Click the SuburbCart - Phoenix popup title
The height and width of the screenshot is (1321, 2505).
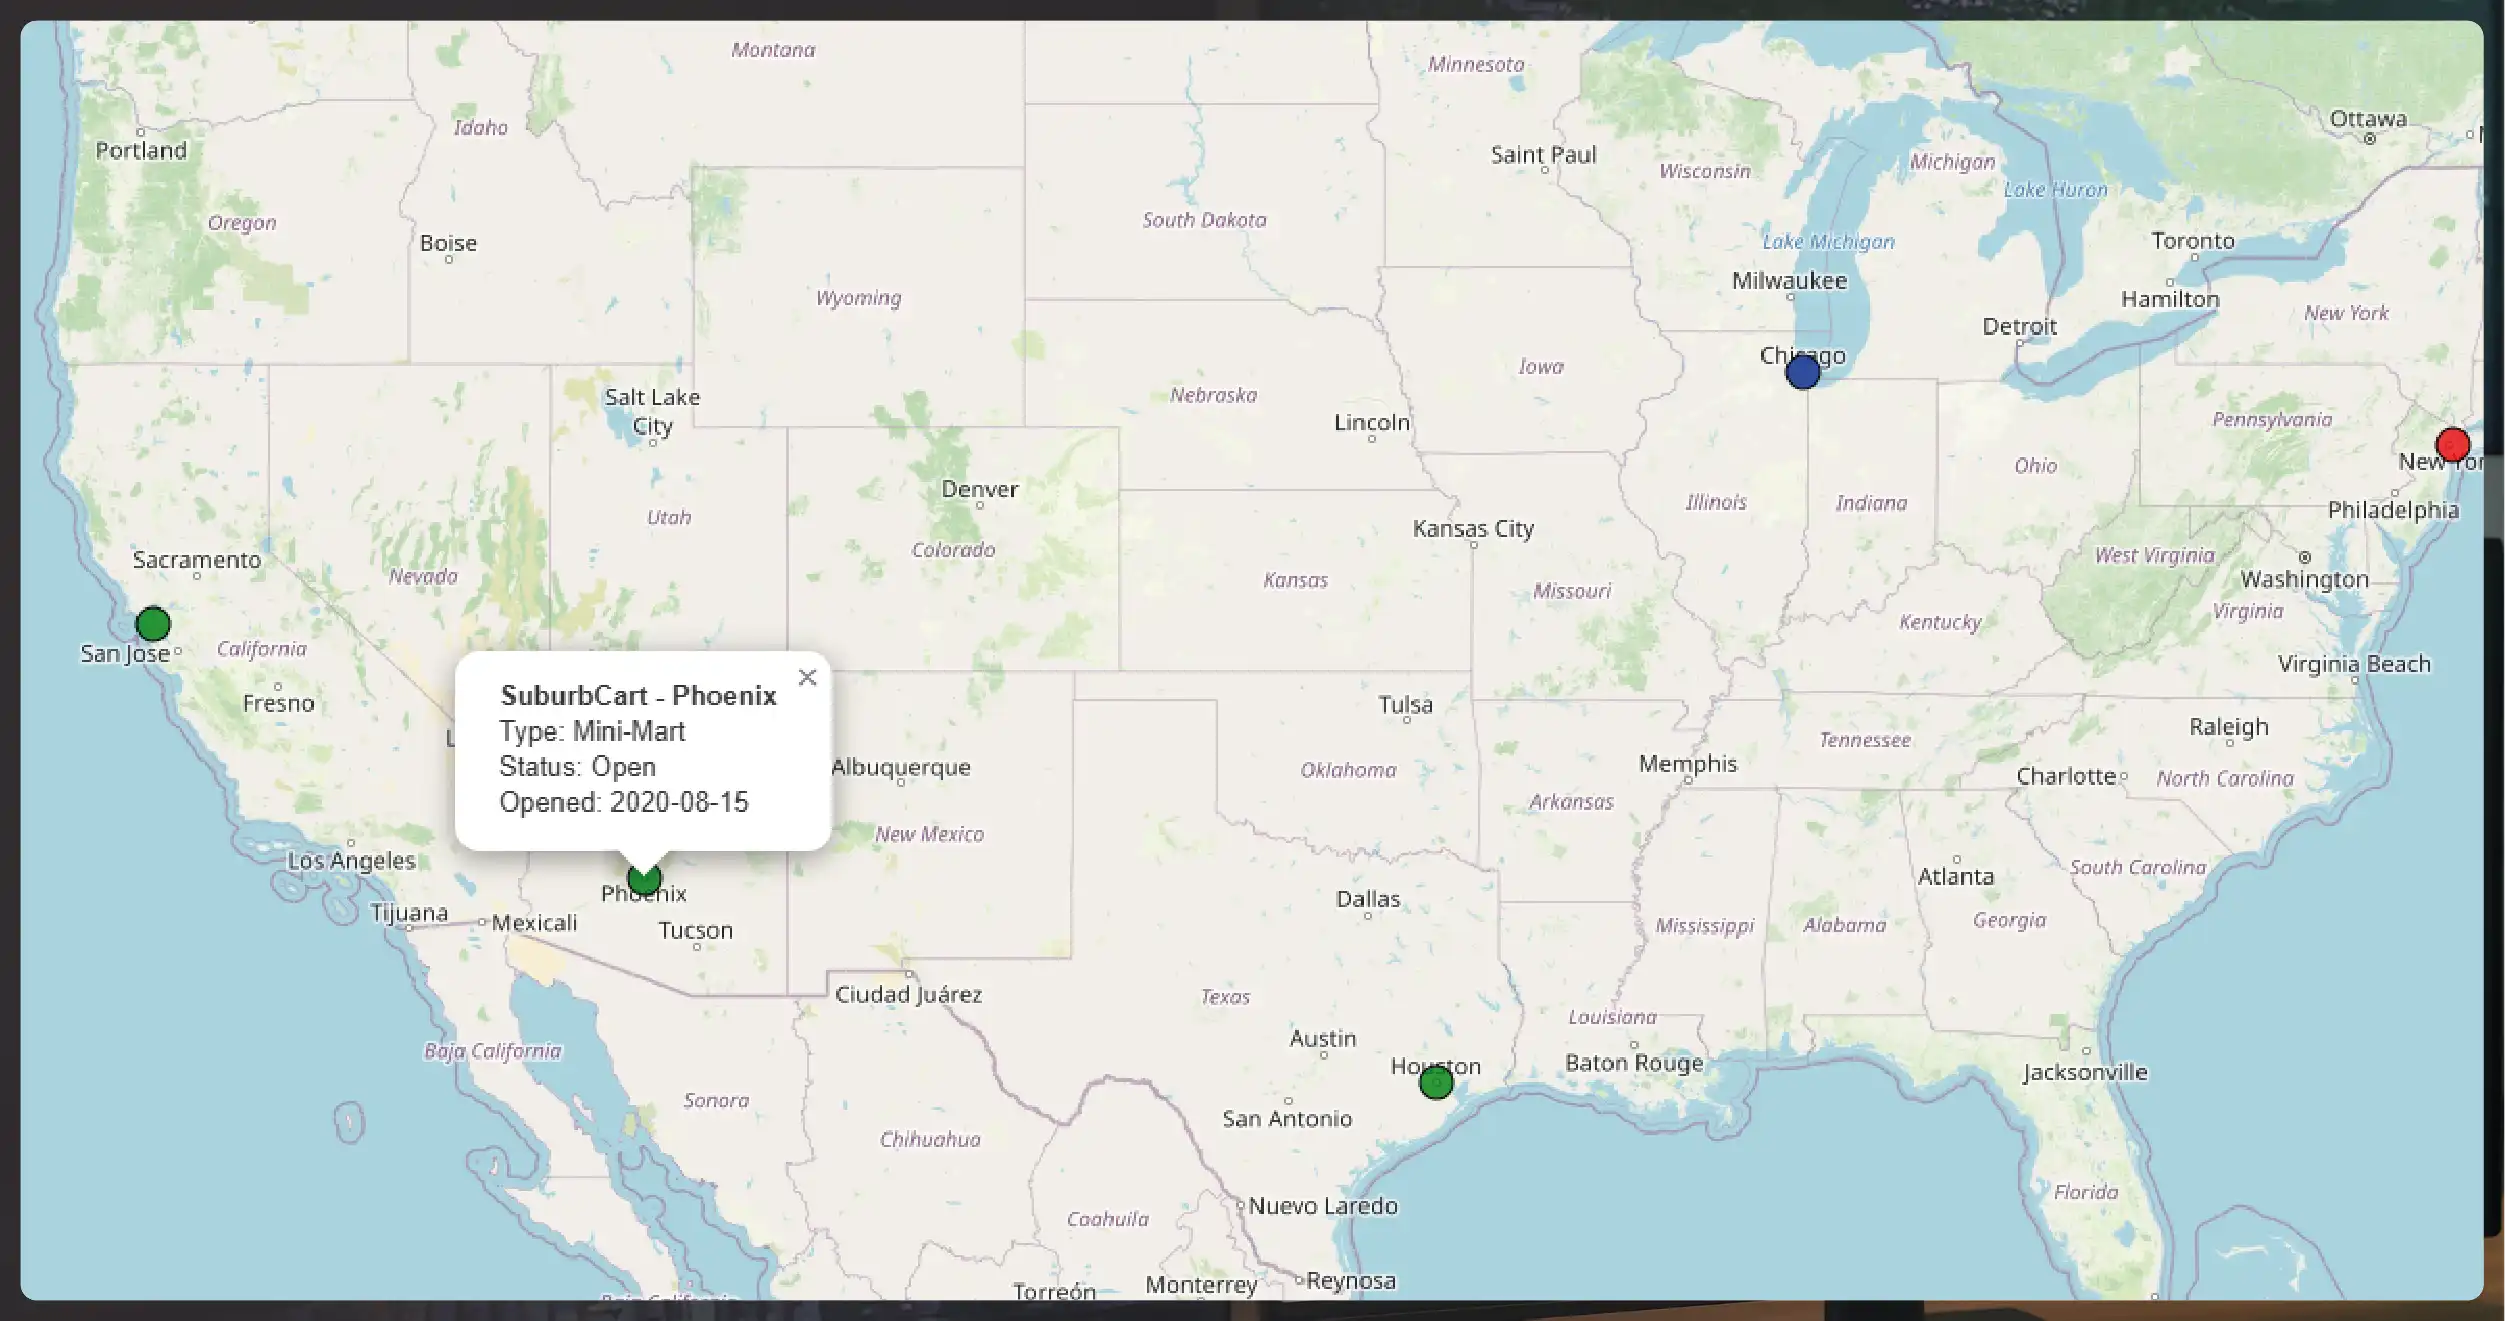pos(638,696)
